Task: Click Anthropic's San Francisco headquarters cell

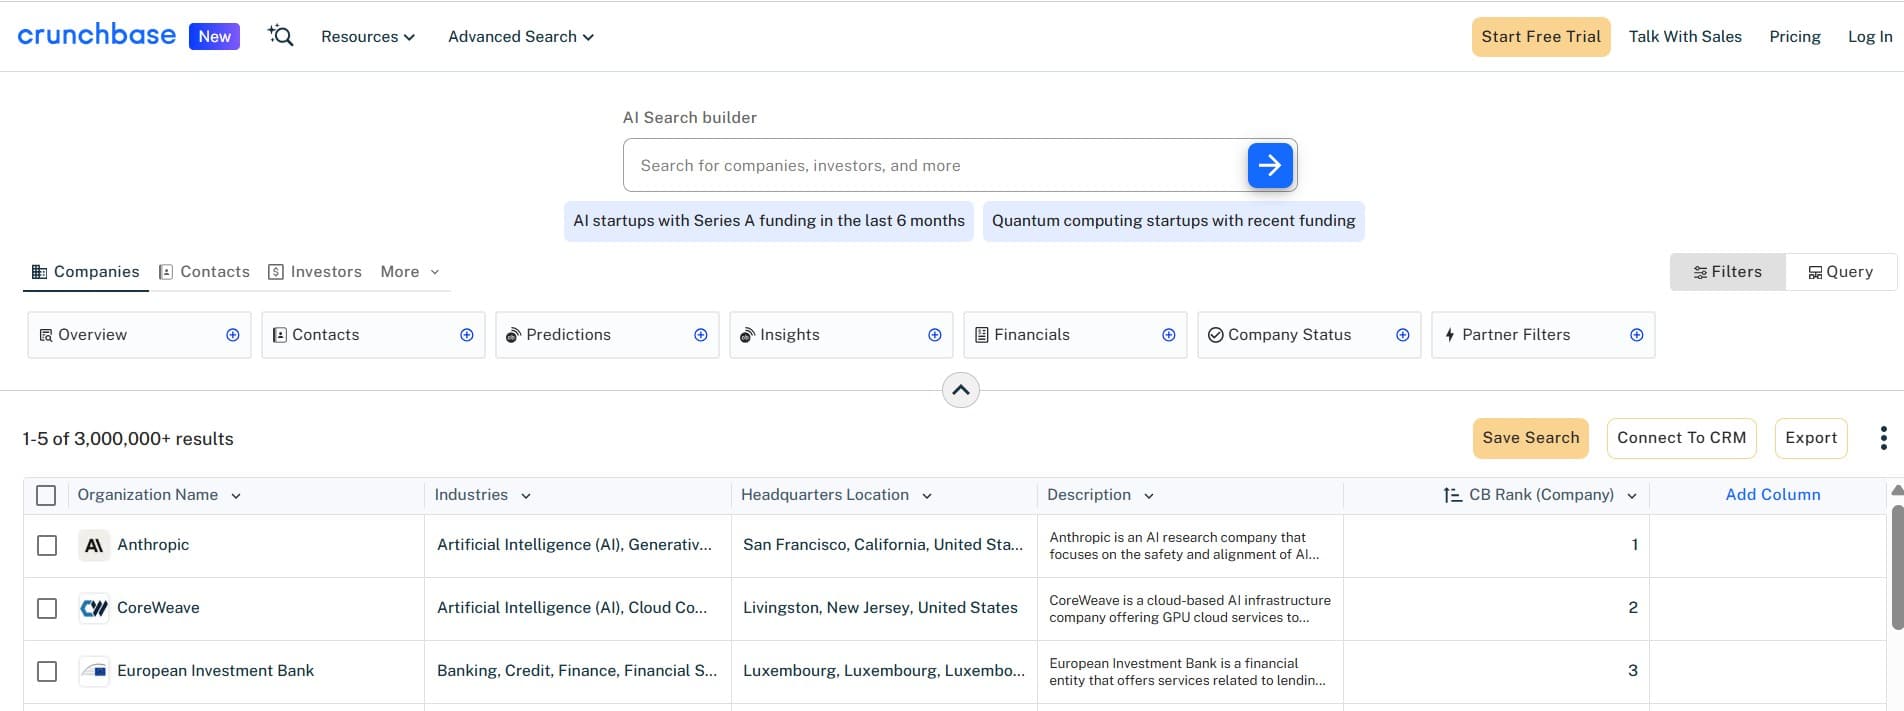Action: [x=884, y=545]
